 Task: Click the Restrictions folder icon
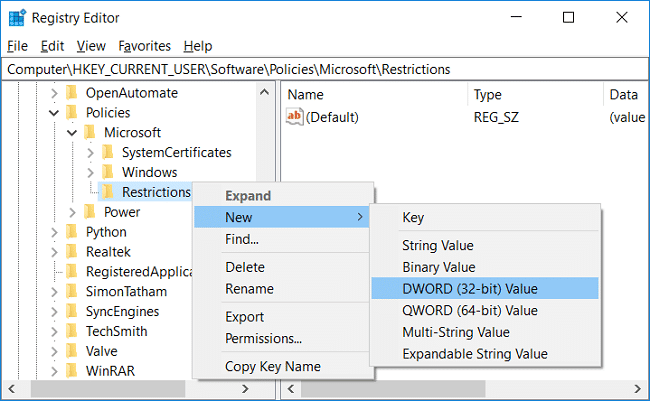pyautogui.click(x=108, y=192)
